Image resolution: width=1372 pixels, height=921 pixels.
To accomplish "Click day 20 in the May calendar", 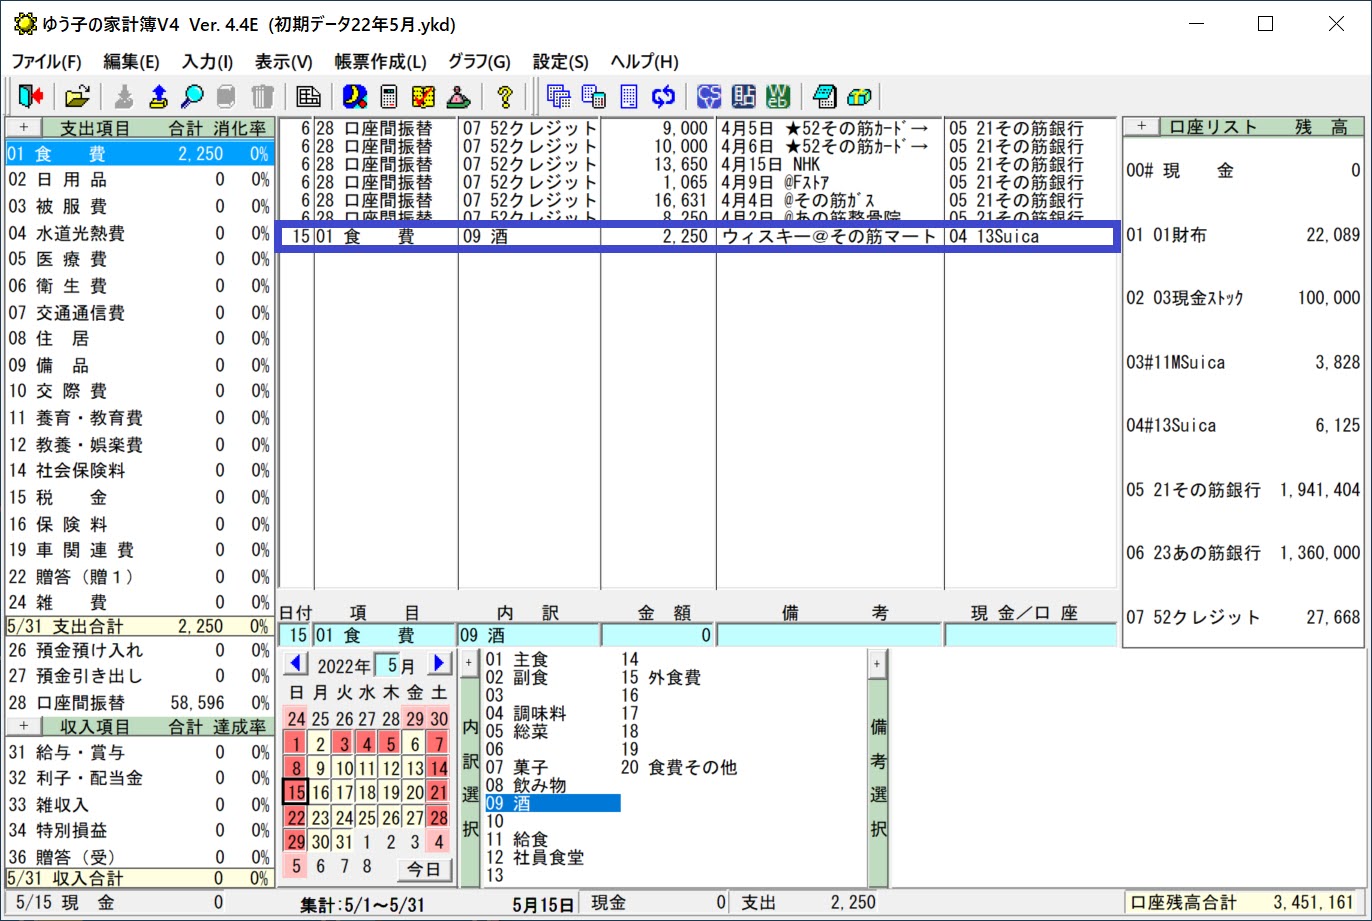I will coord(416,793).
